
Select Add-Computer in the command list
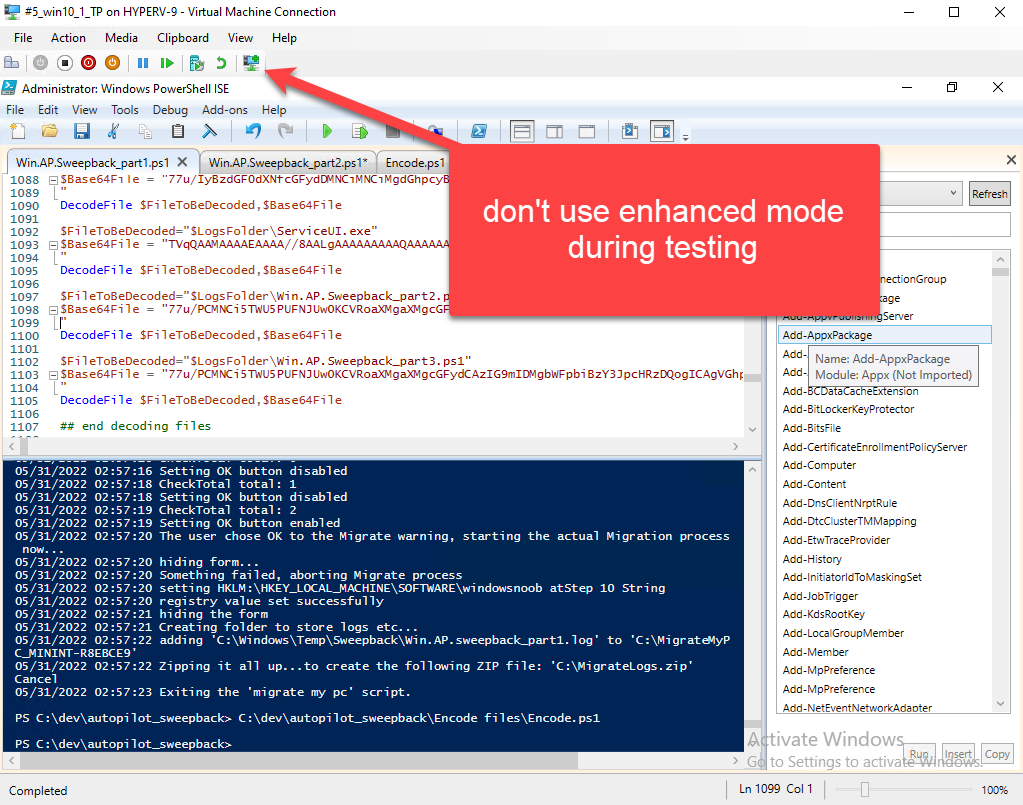(x=819, y=465)
